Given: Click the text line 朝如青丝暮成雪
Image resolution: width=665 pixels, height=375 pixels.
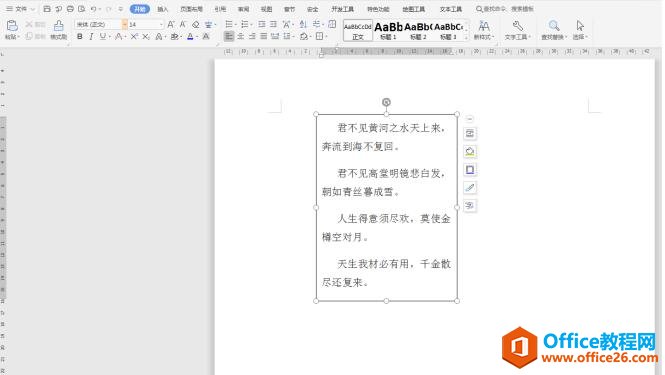Looking at the screenshot, I should pos(360,192).
